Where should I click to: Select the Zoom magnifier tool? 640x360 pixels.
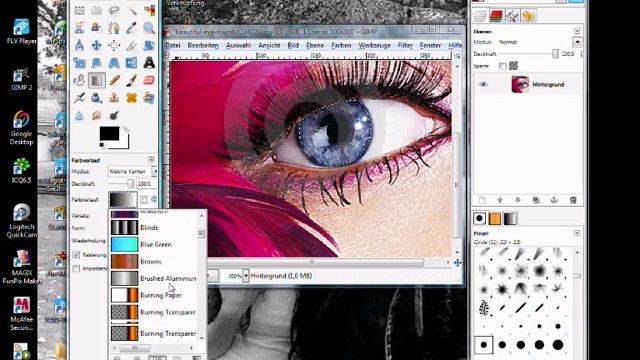click(x=149, y=28)
